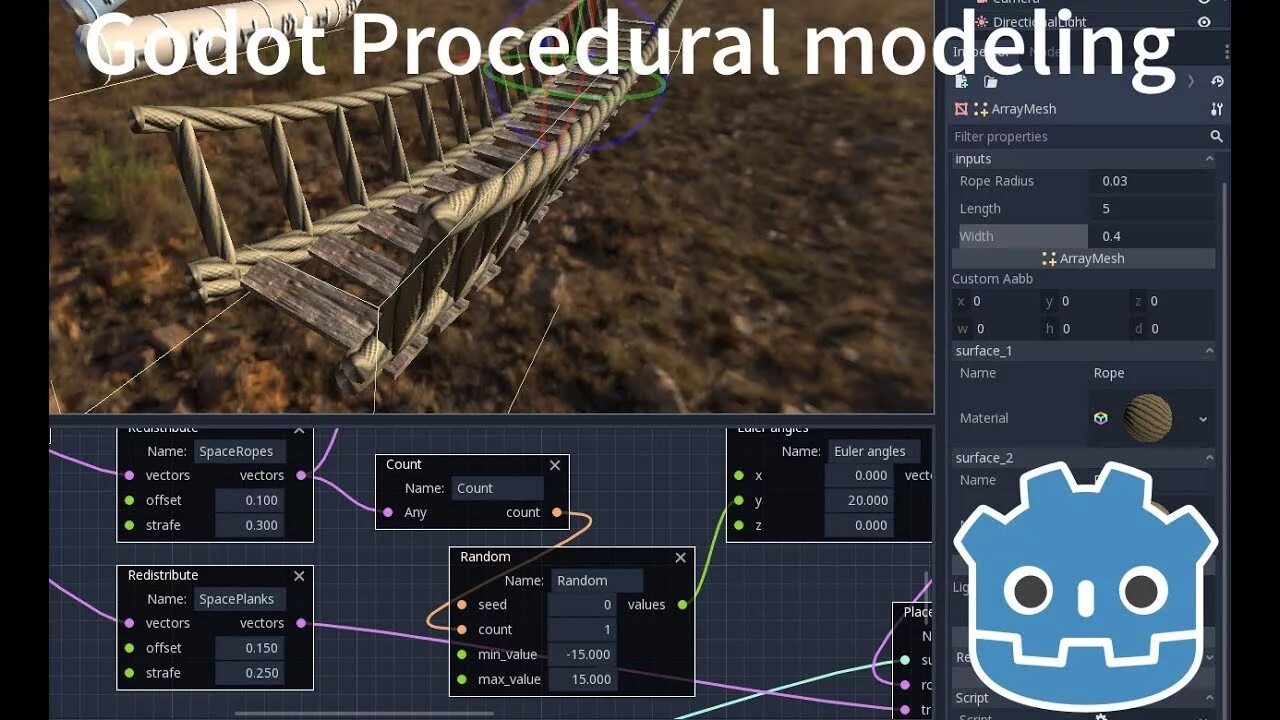Viewport: 1280px width, 720px height.
Task: Edit Euler angles x value 0.000
Action: pos(859,476)
